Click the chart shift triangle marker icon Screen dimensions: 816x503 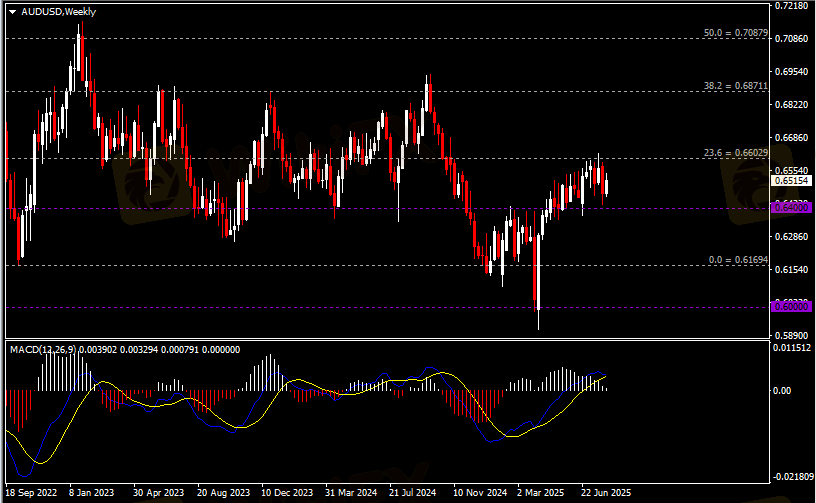[11, 10]
